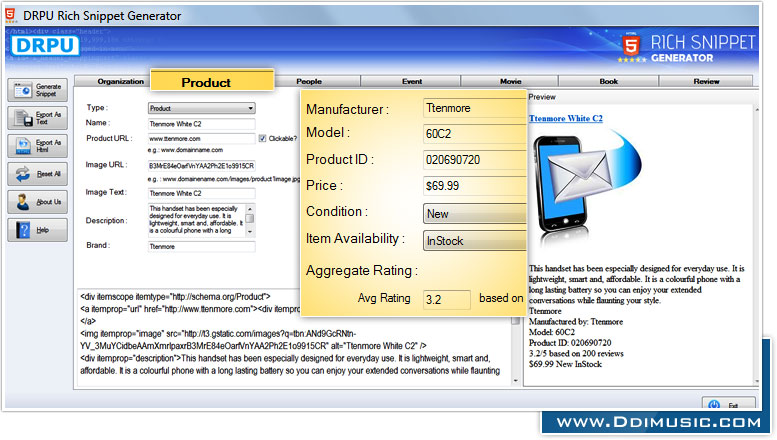
Task: Click the Name input field
Action: pos(202,124)
